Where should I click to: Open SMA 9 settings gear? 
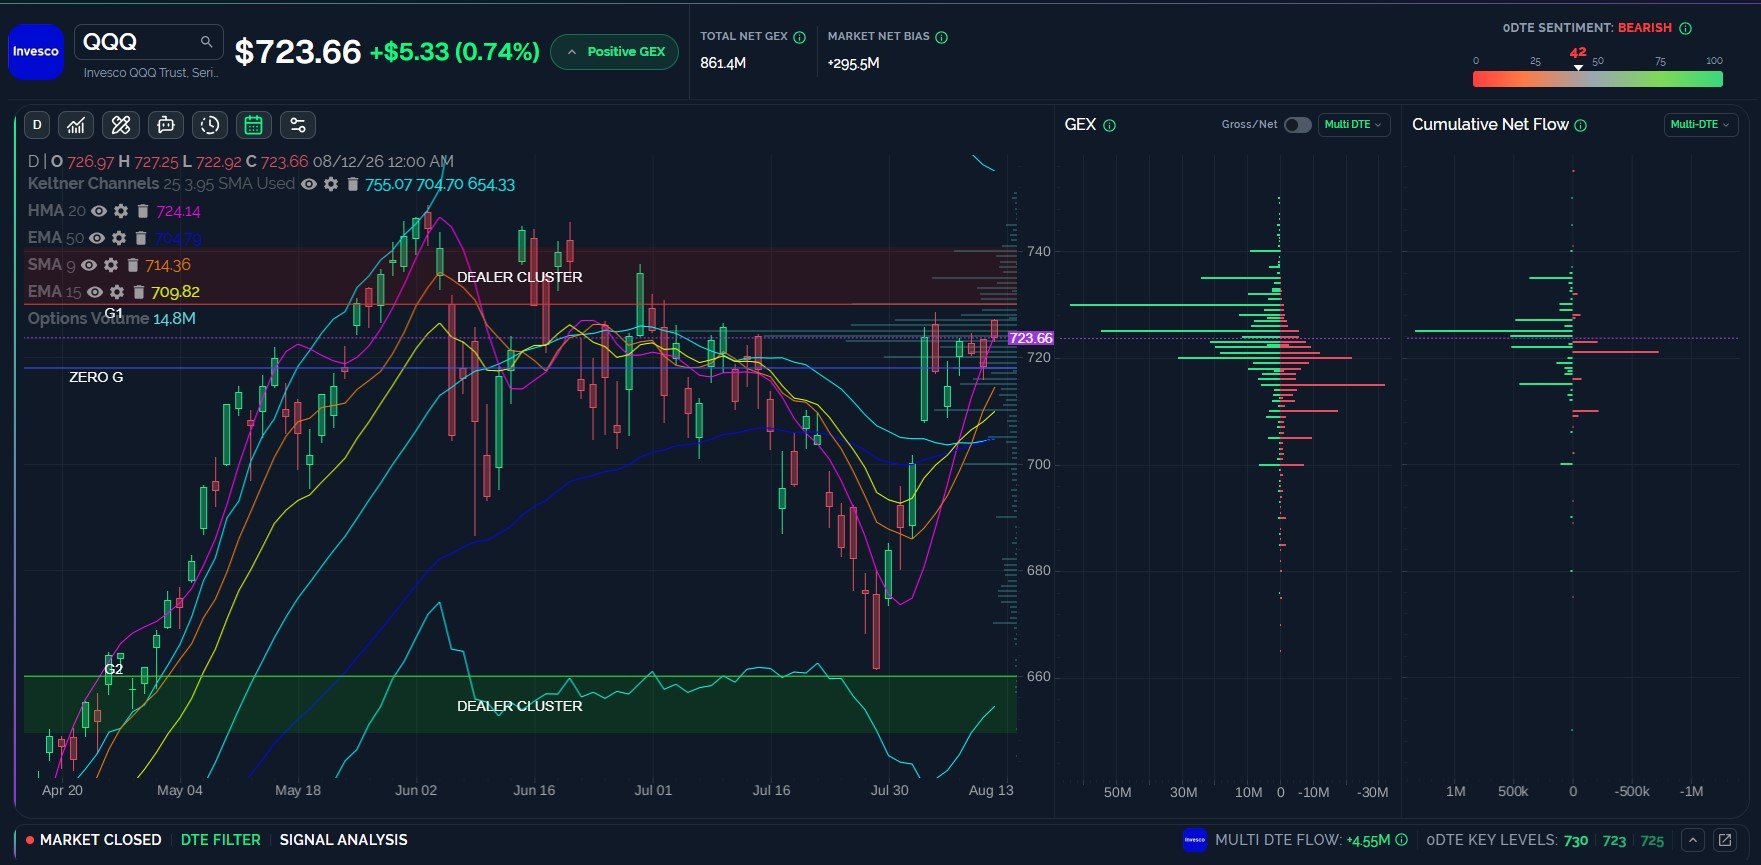point(111,265)
